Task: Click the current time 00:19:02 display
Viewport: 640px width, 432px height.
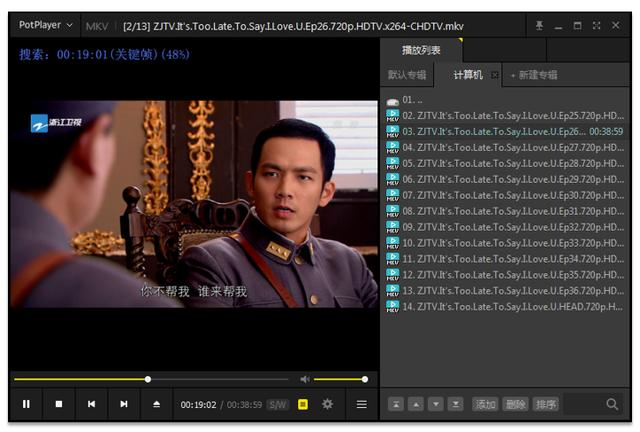Action: click(x=198, y=405)
